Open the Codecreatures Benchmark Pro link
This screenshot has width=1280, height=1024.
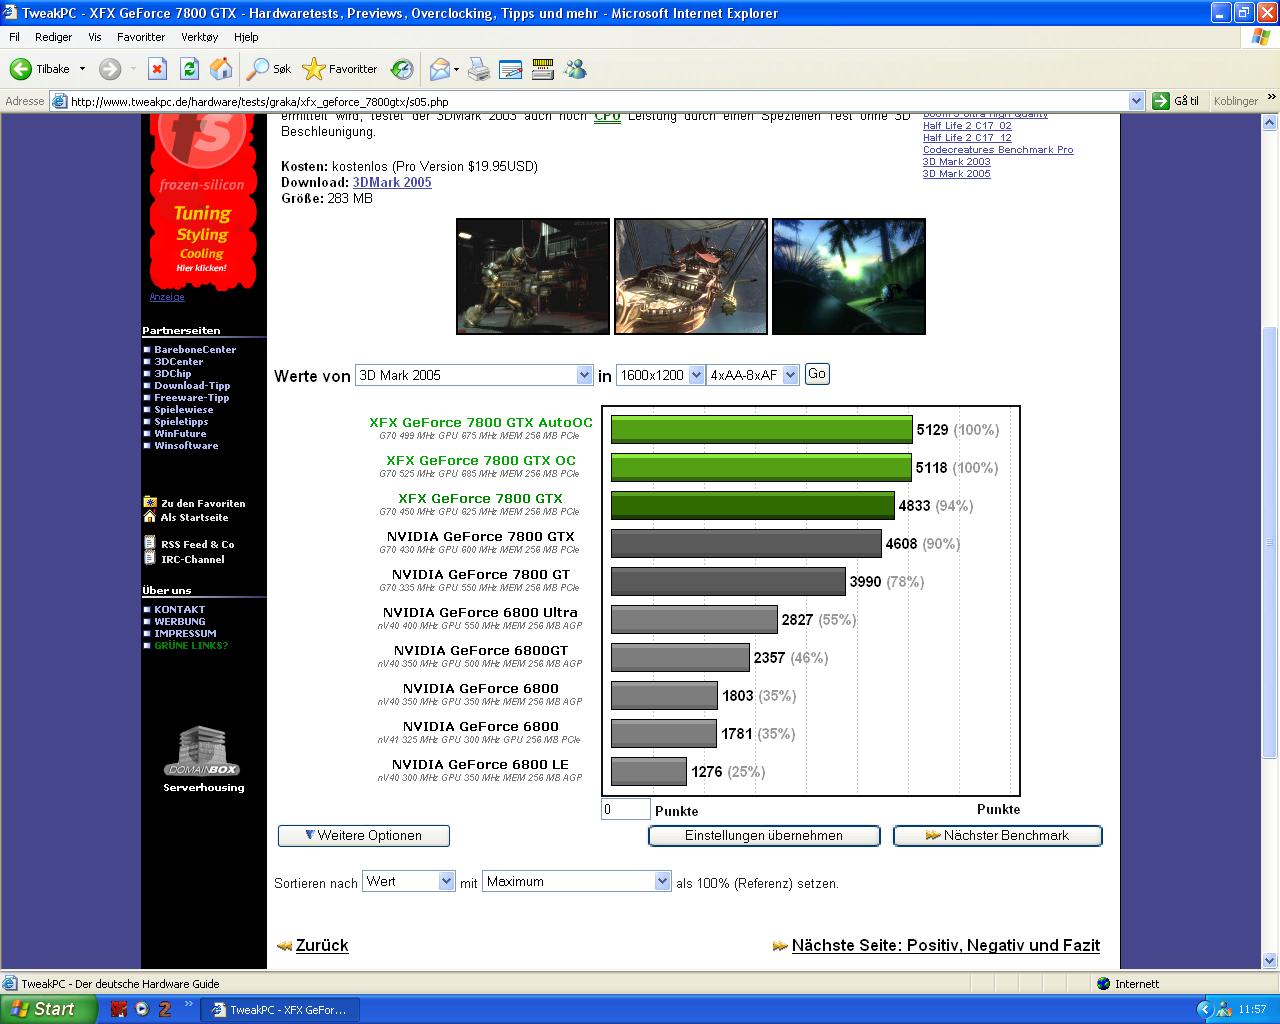[998, 150]
